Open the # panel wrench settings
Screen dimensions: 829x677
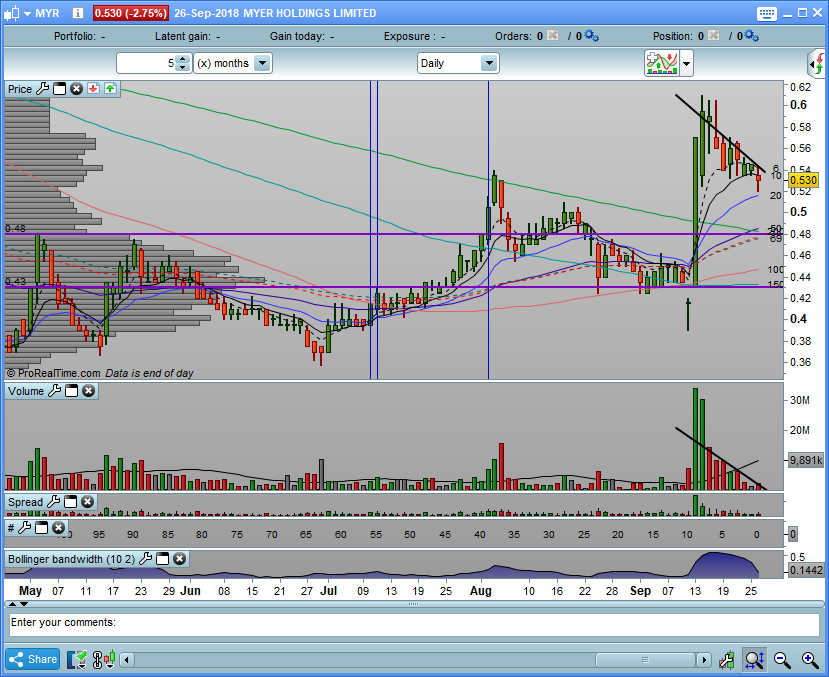(24, 527)
